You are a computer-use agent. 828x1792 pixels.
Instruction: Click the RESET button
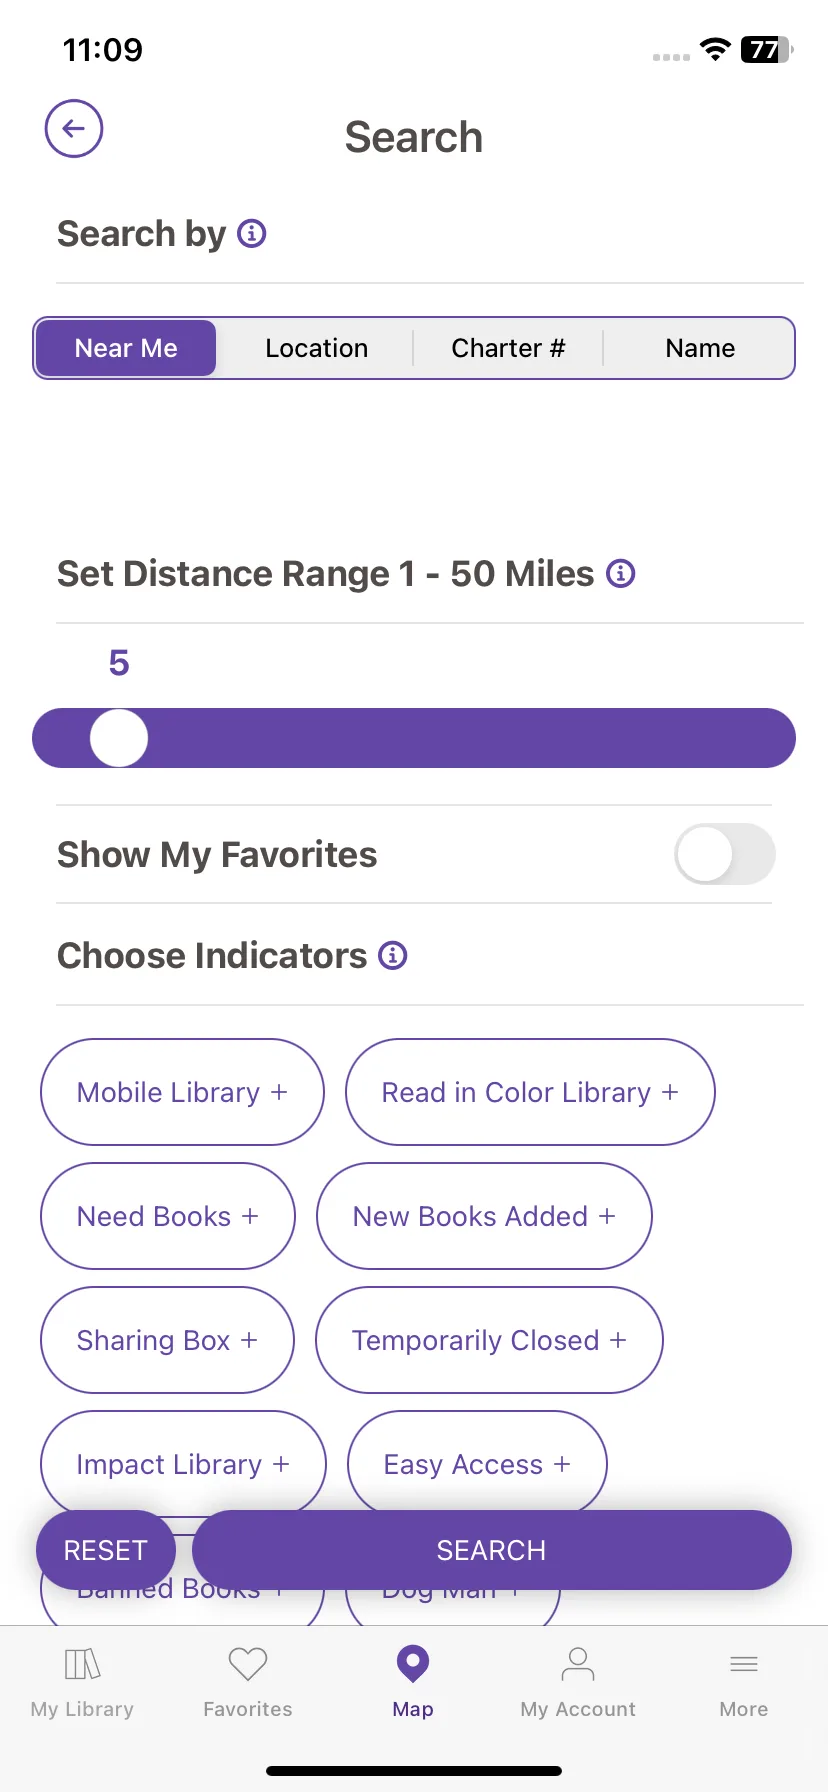(106, 1550)
